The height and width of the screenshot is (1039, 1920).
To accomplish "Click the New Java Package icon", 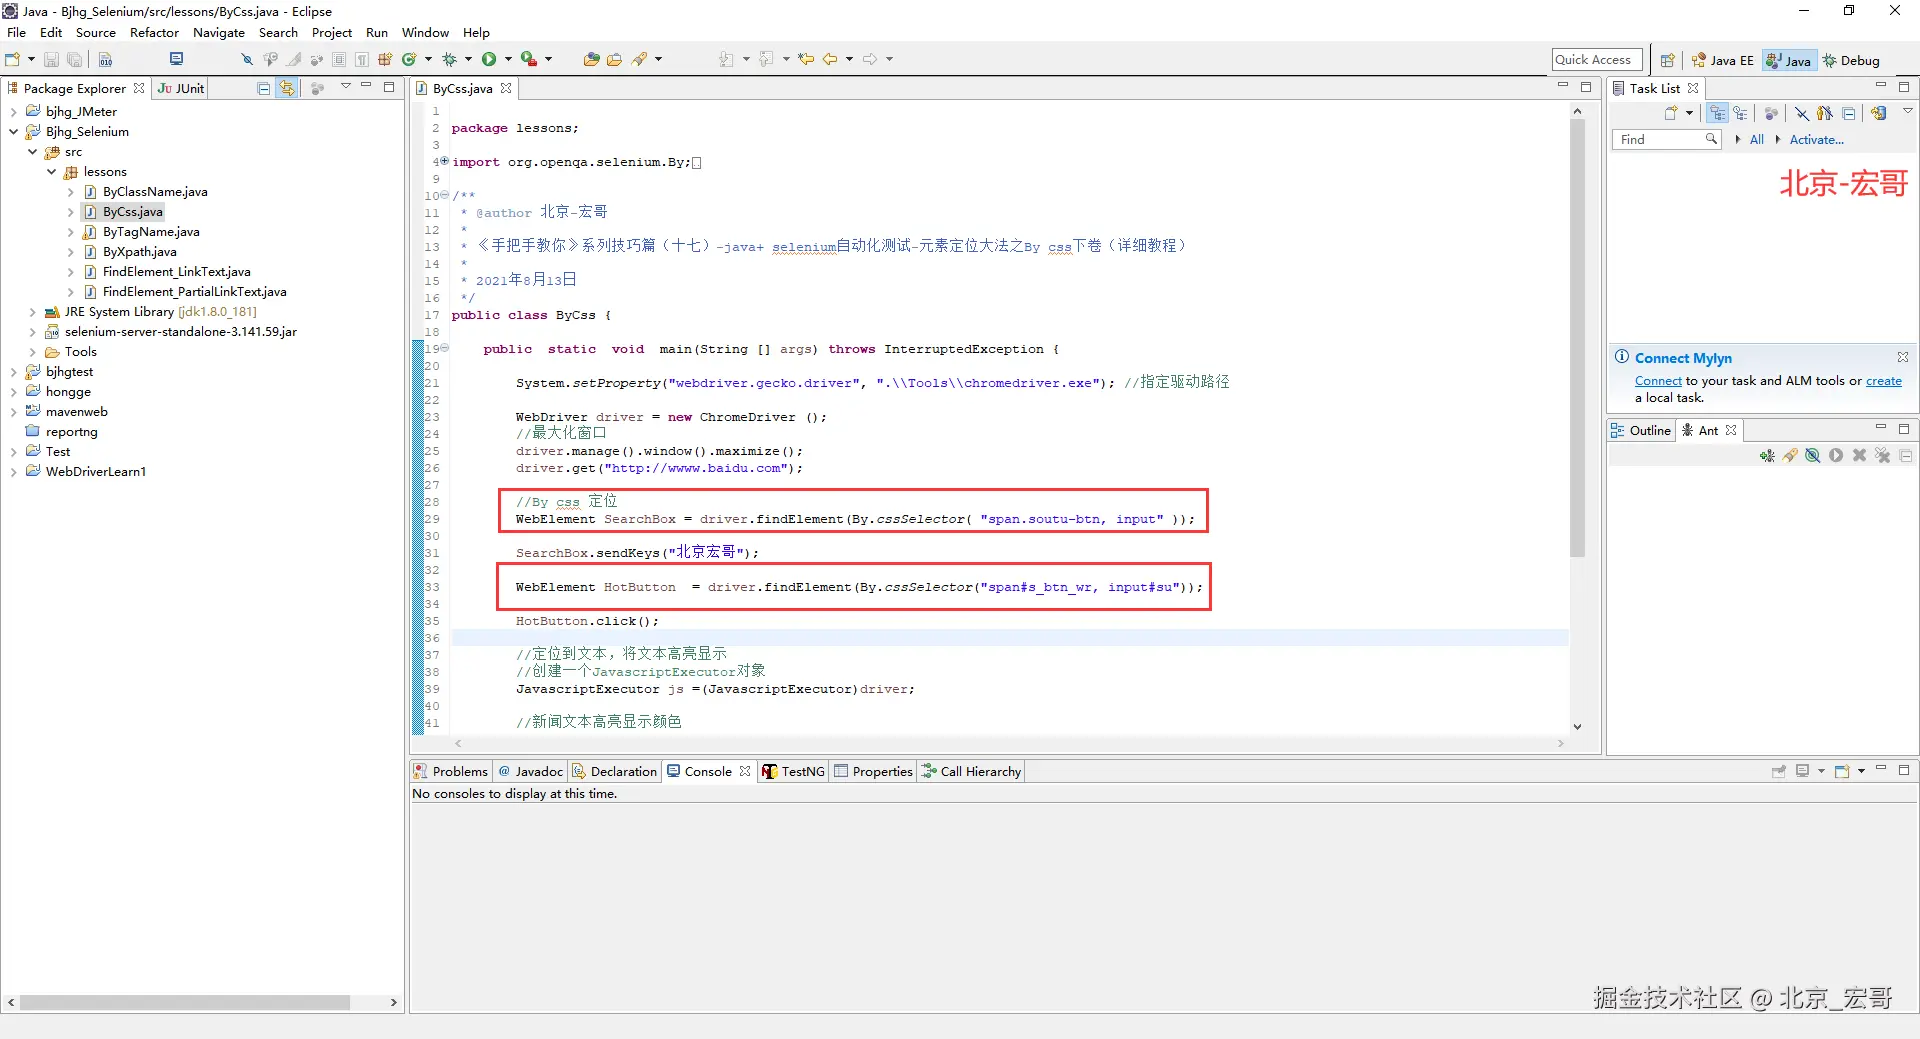I will point(385,59).
